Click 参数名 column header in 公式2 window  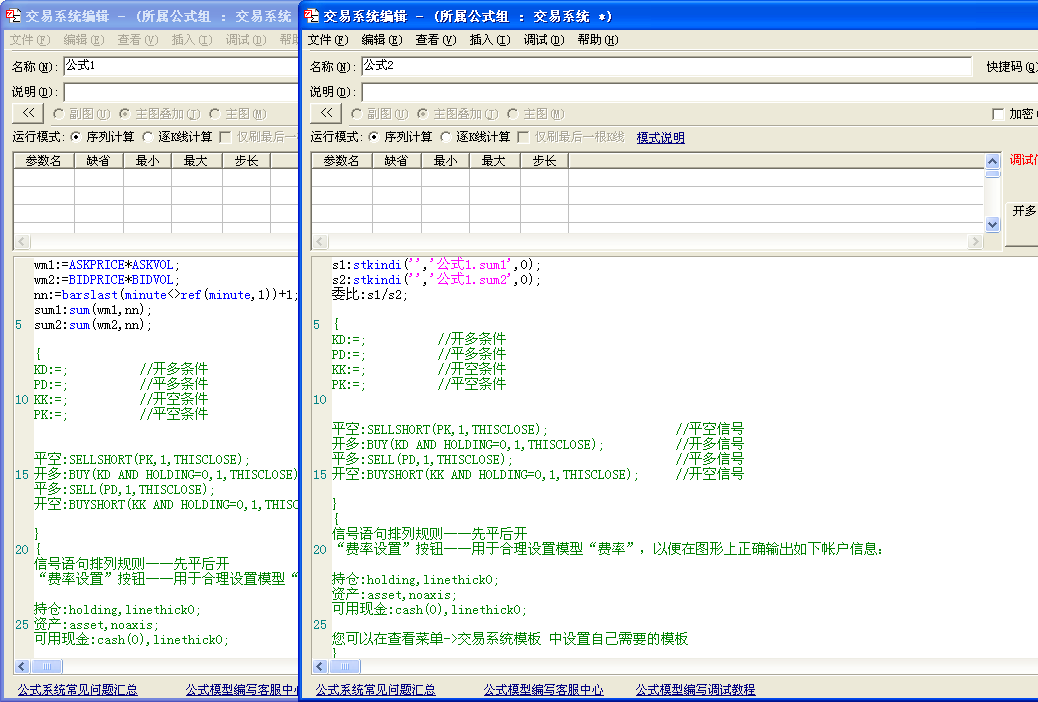[342, 161]
